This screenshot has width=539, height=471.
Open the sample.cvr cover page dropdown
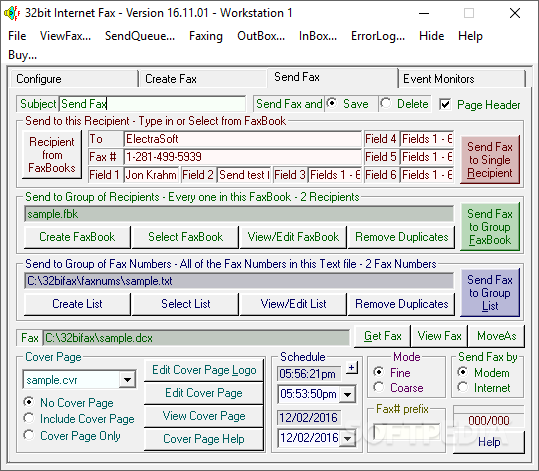tap(128, 380)
